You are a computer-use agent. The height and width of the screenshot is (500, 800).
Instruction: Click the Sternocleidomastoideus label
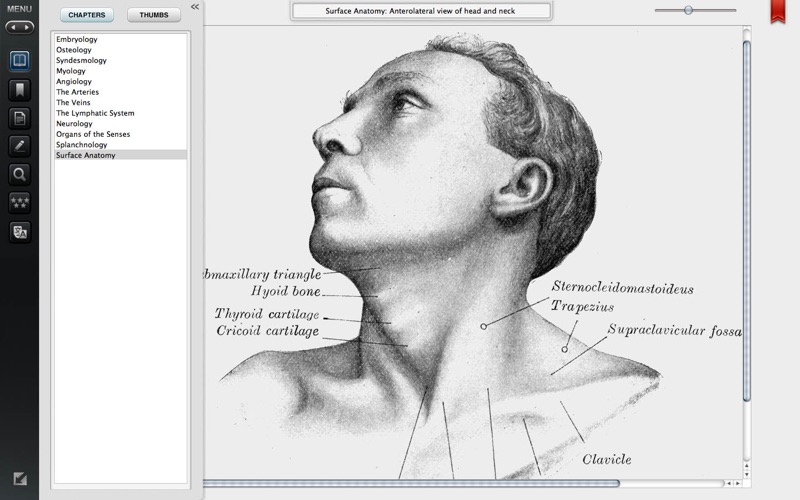click(622, 288)
